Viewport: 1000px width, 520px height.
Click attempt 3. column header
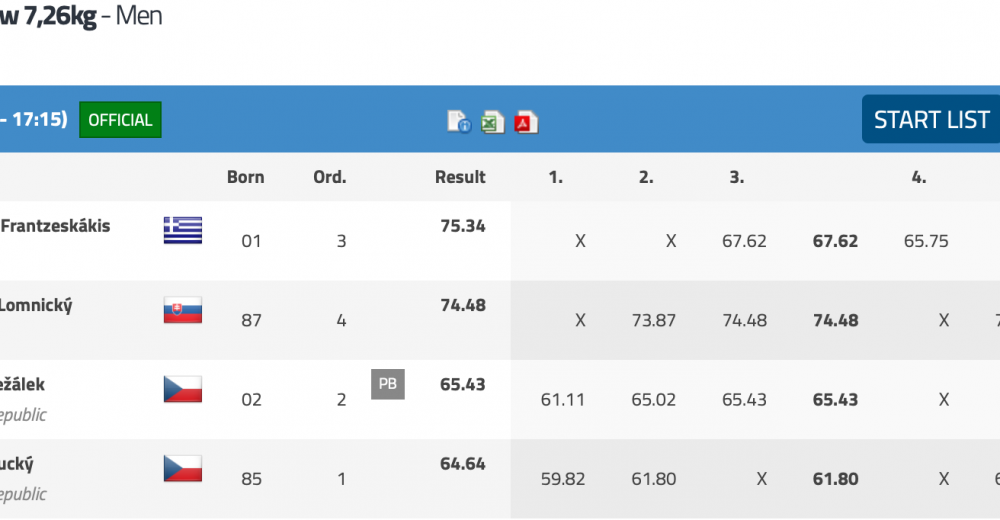[737, 177]
